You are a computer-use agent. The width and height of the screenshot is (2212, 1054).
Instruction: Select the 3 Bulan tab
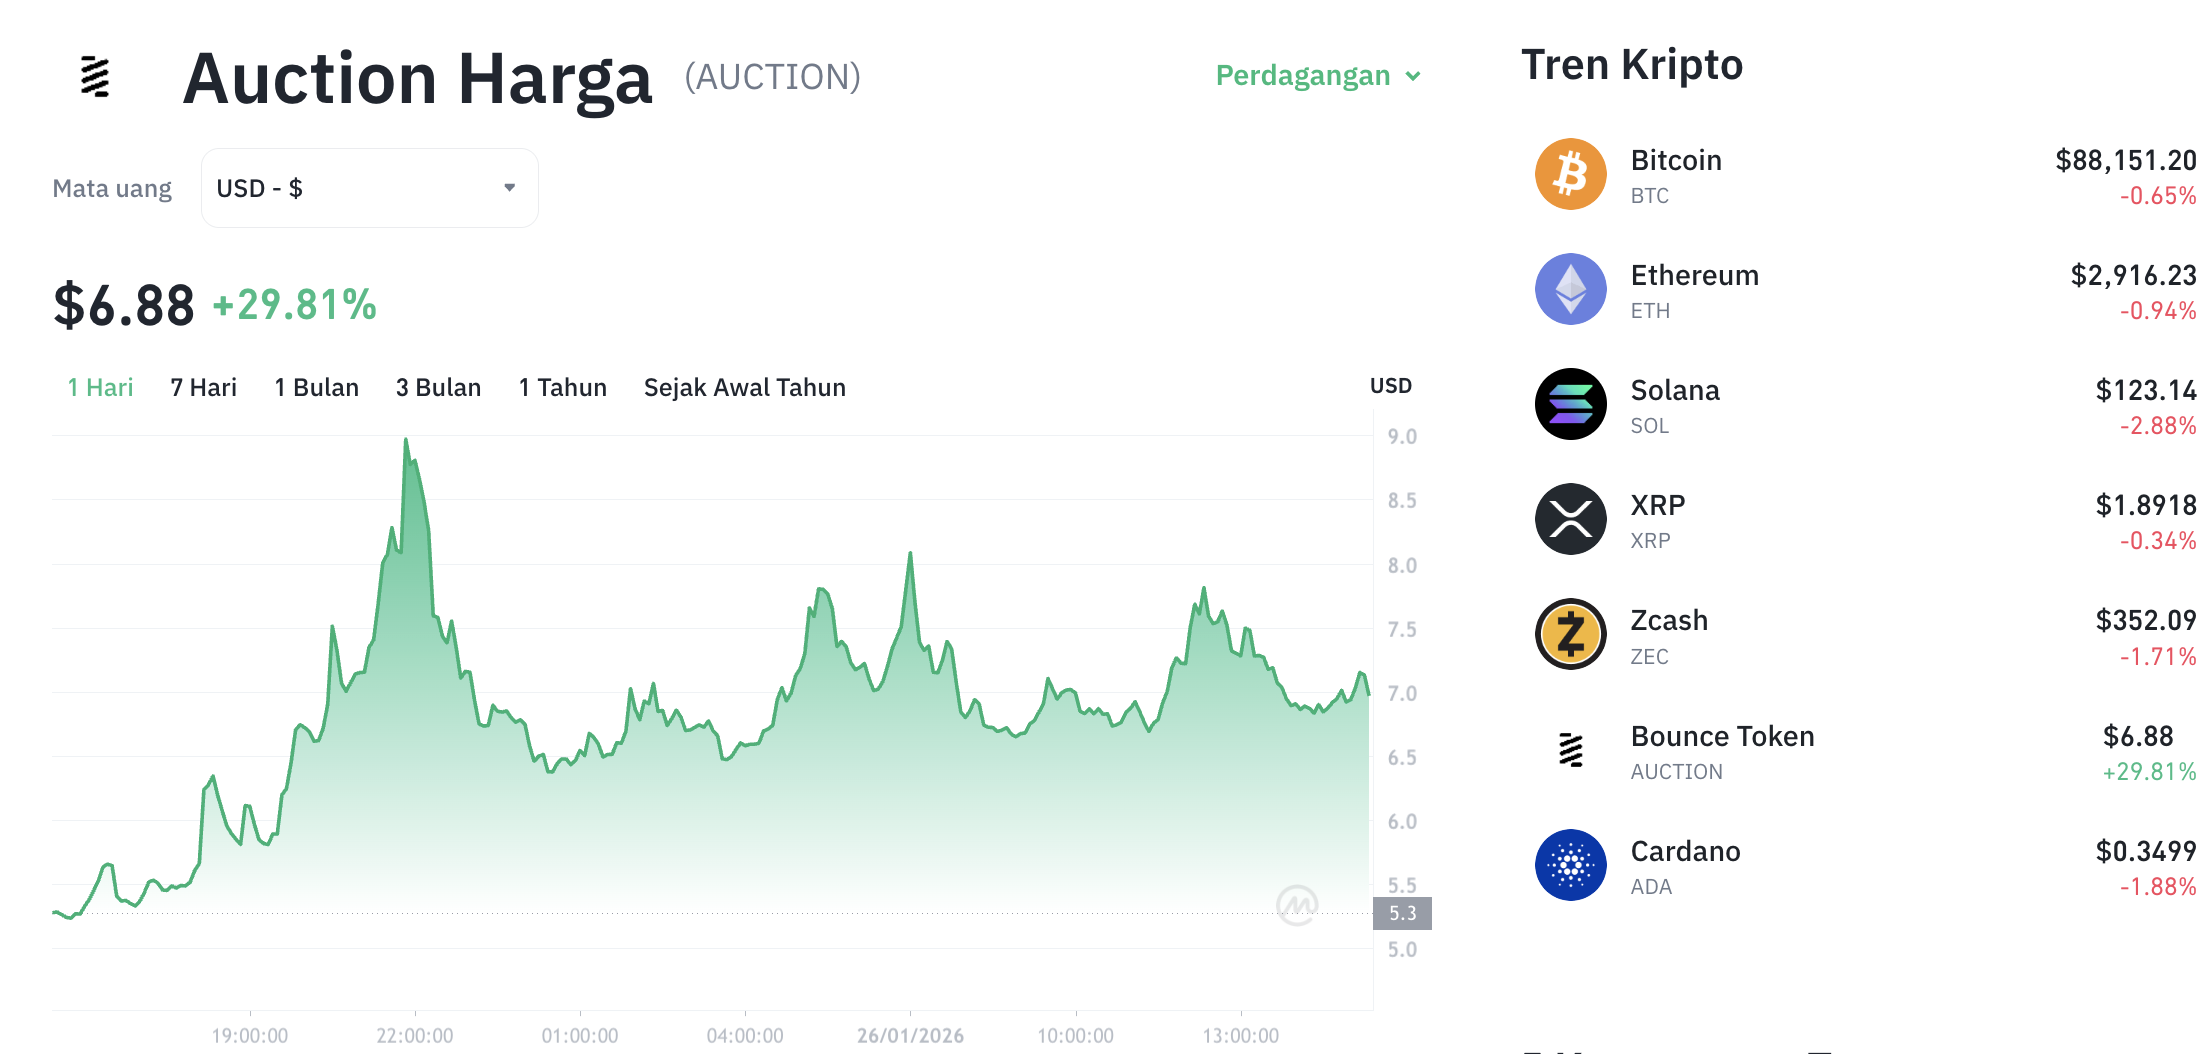438,387
